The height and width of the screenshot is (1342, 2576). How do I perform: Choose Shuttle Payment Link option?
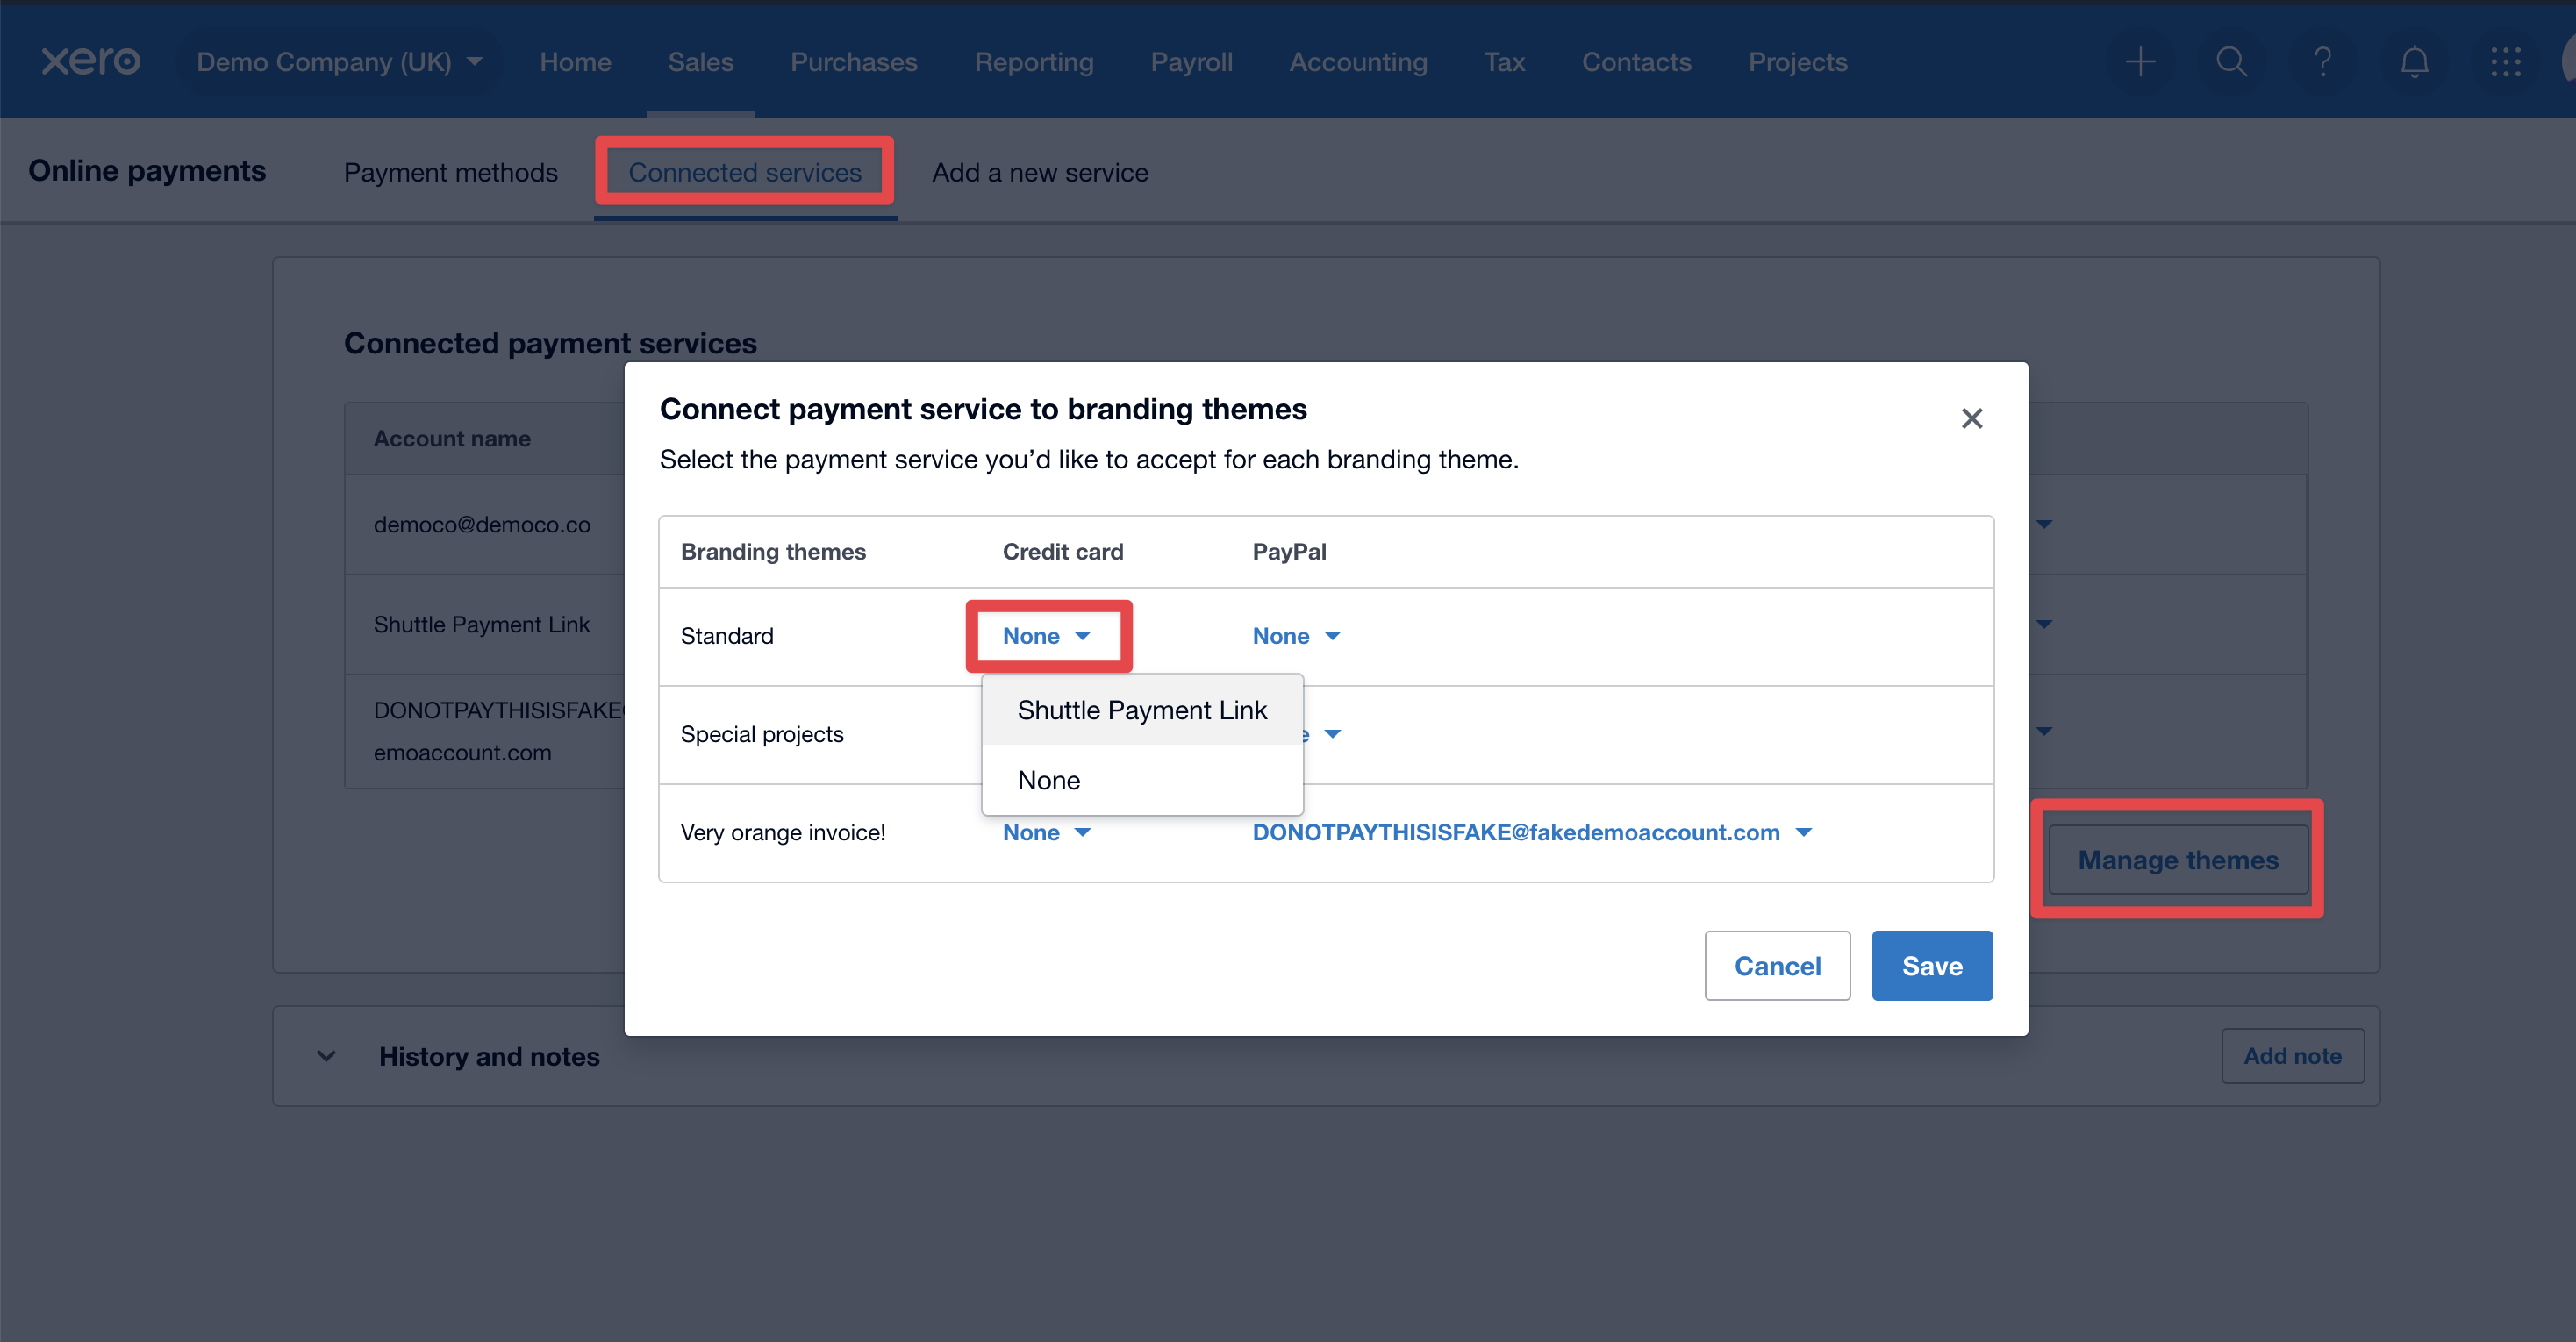[1141, 710]
